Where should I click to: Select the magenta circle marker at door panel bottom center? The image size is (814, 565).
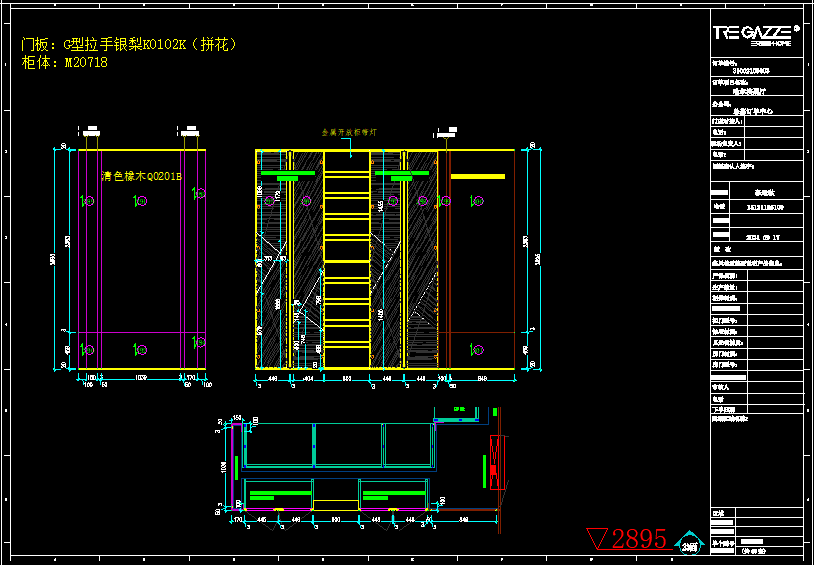138,350
